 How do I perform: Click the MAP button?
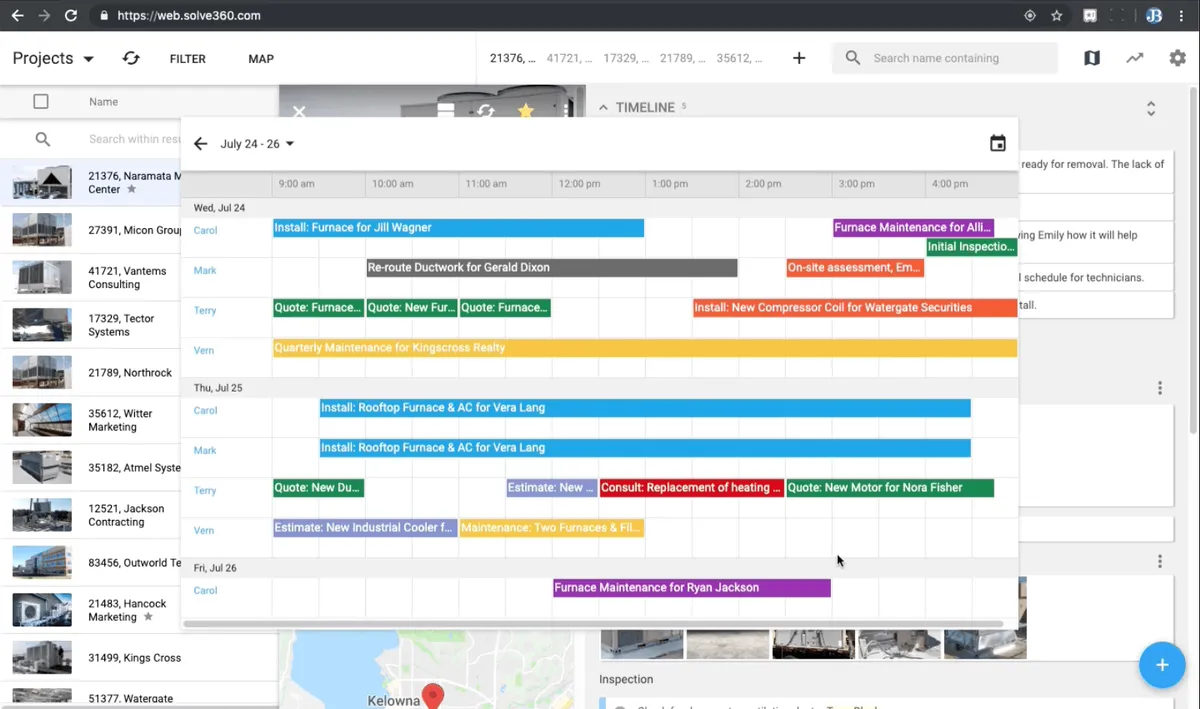point(261,59)
